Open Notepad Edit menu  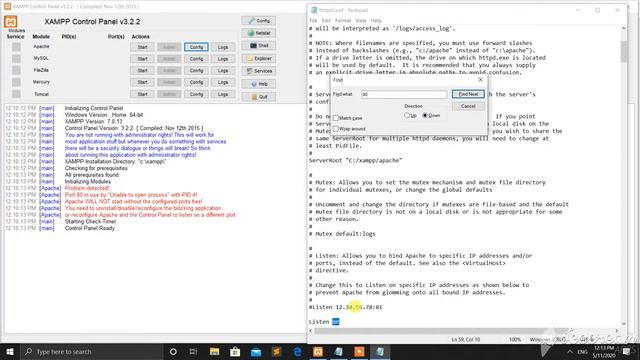326,20
